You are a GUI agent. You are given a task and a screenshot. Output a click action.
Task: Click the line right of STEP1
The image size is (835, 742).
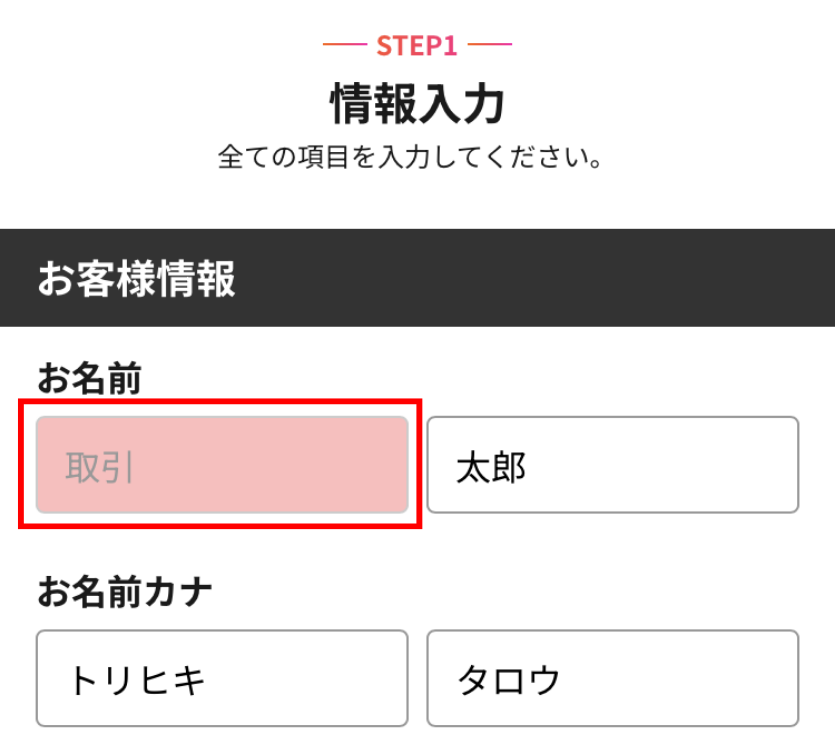pyautogui.click(x=490, y=45)
